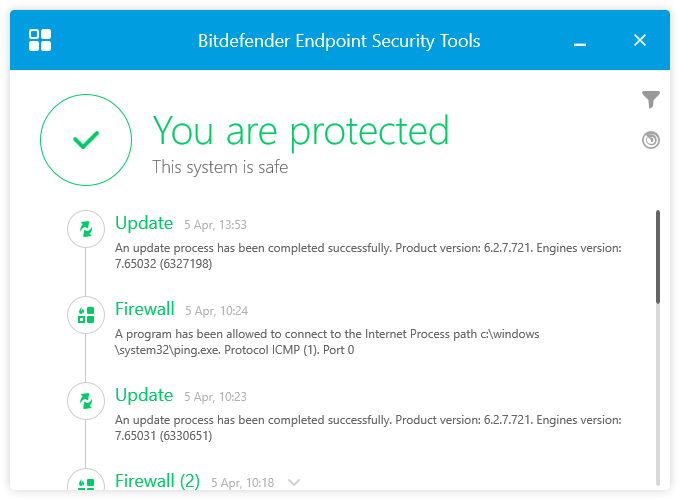Open the Firewall (2) grouped entry
The height and width of the screenshot is (500, 680).
tap(157, 481)
